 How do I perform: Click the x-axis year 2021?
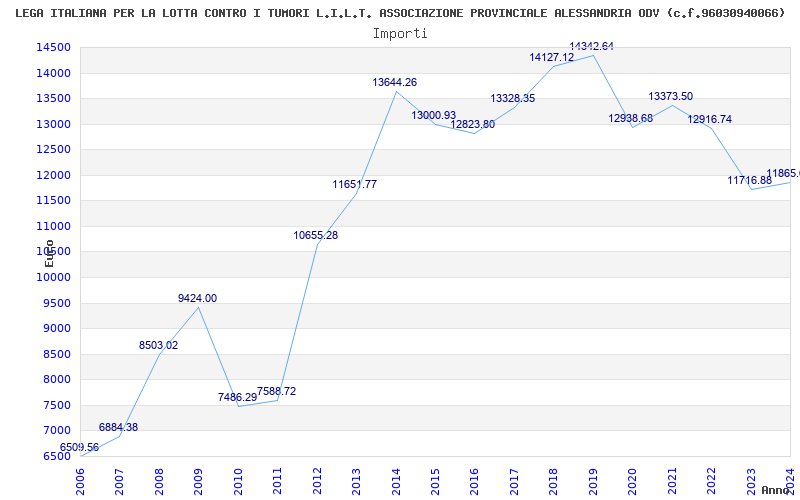click(672, 481)
